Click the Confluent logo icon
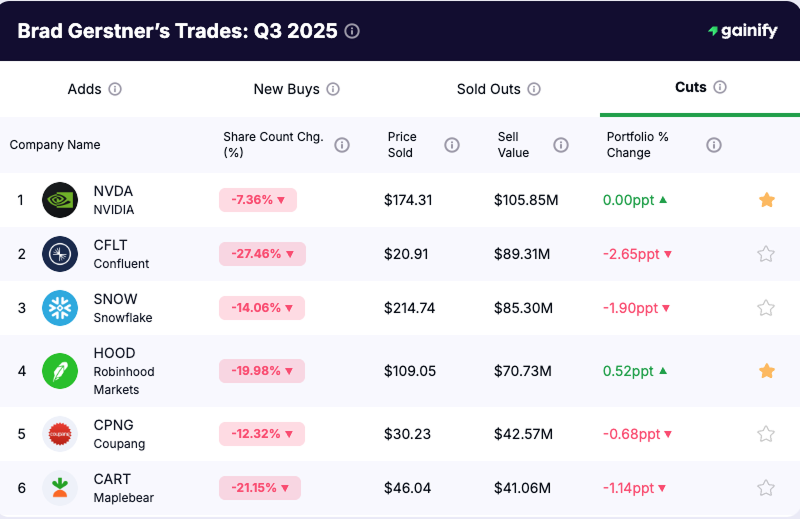The height and width of the screenshot is (519, 800). [60, 254]
